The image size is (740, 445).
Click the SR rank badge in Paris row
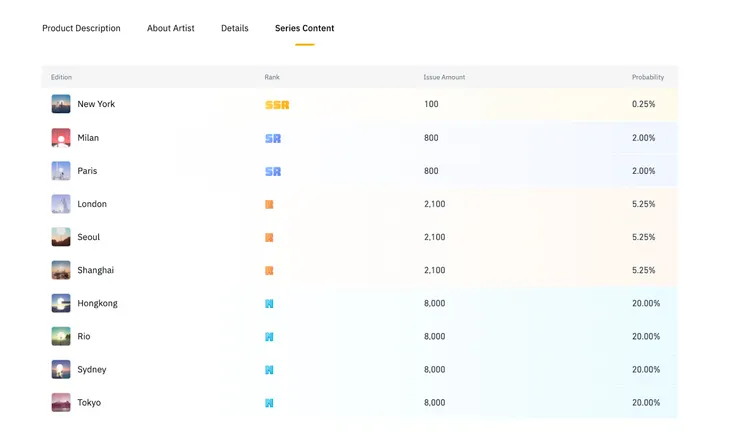click(x=273, y=171)
